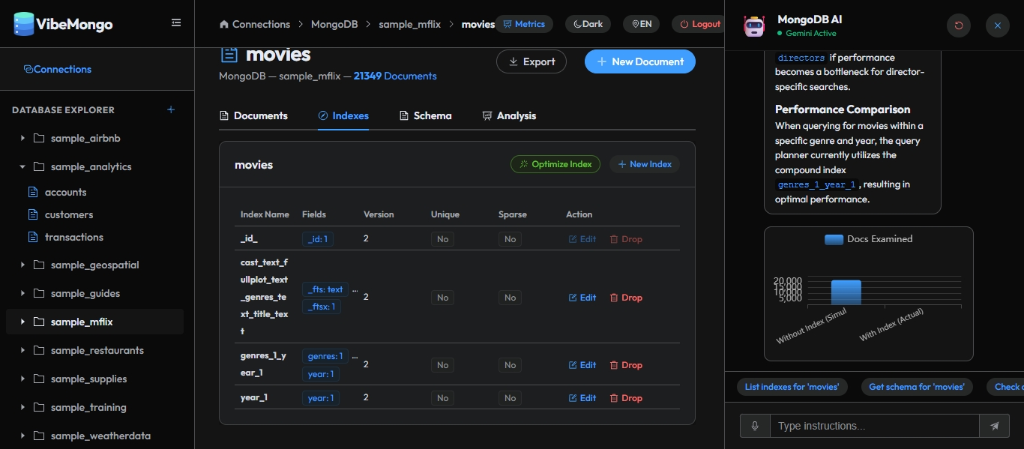This screenshot has height=449, width=1024.
Task: Expand the sample_training database
Action: click(23, 407)
